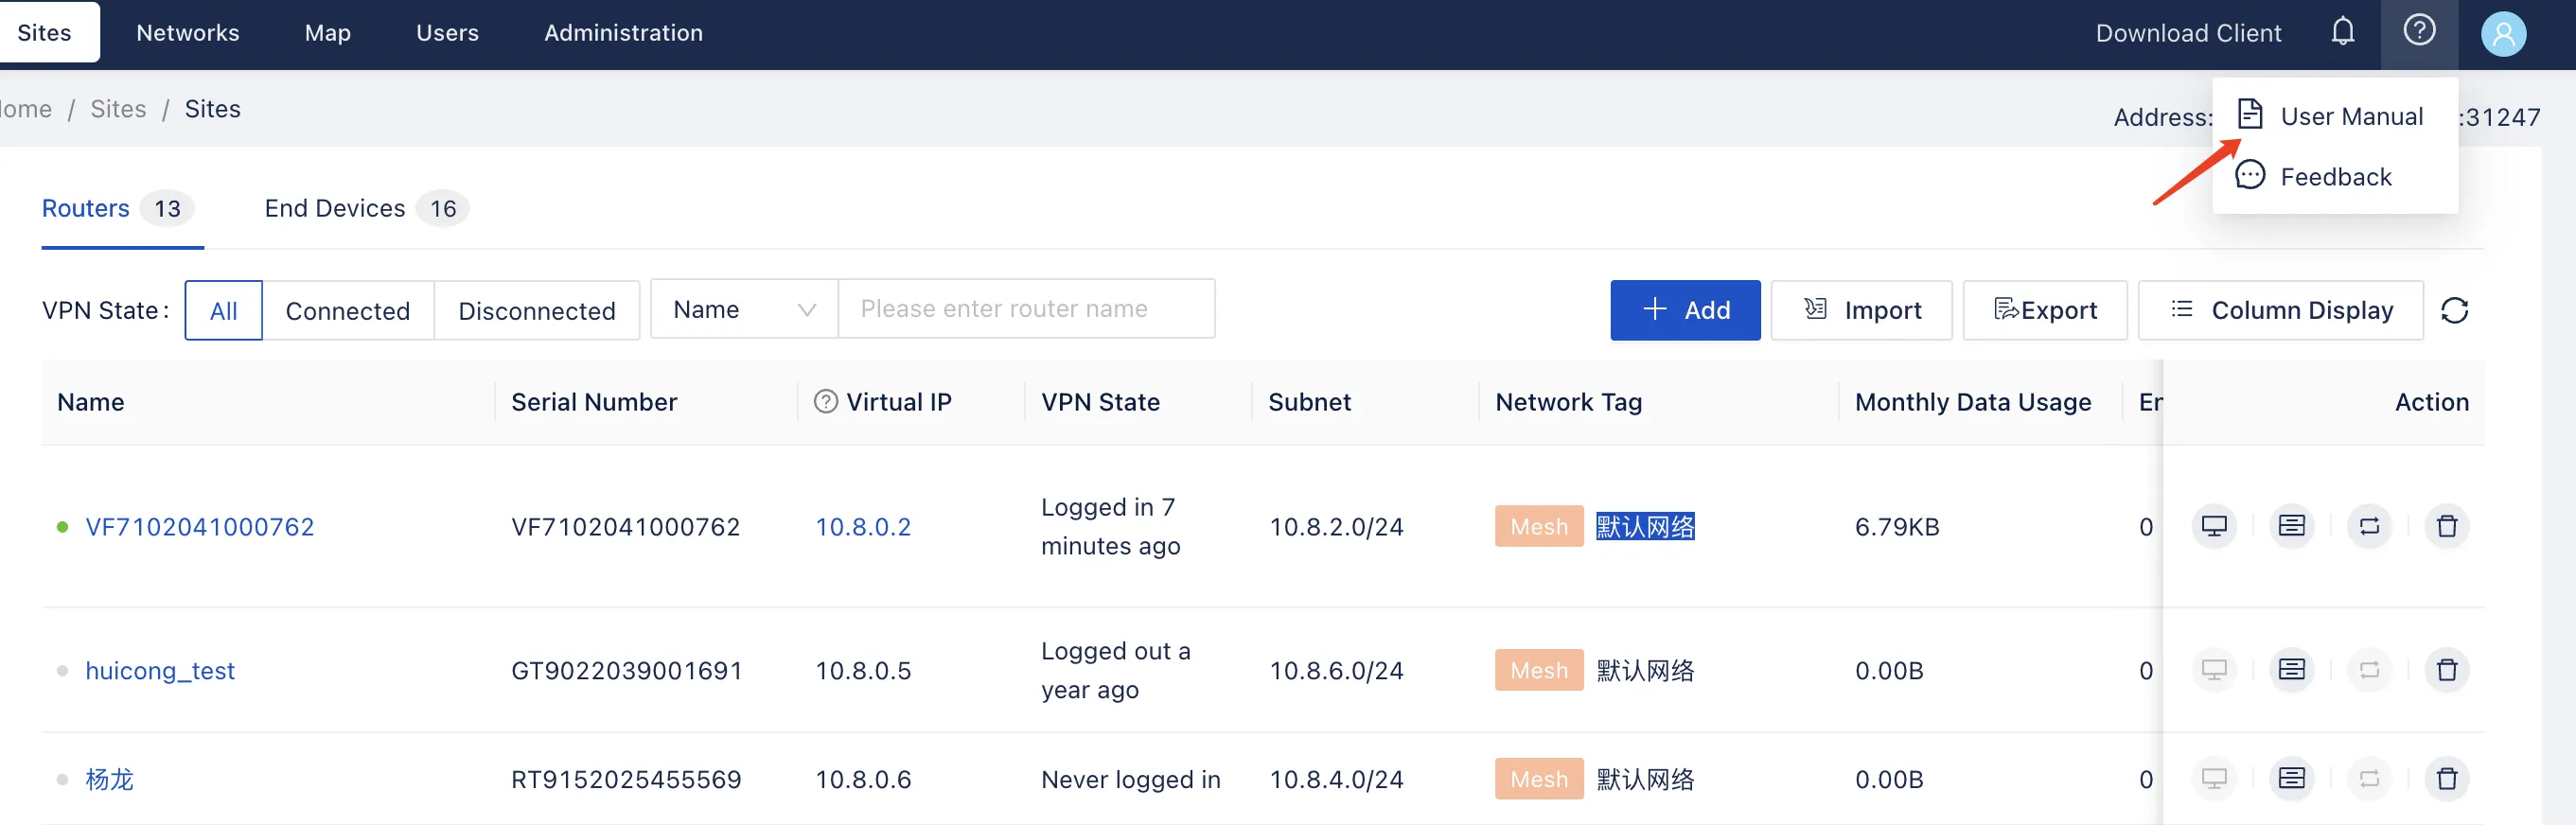Screen dimensions: 2576x825
Task: Open details icon for 杨龙 router
Action: pyautogui.click(x=2291, y=779)
